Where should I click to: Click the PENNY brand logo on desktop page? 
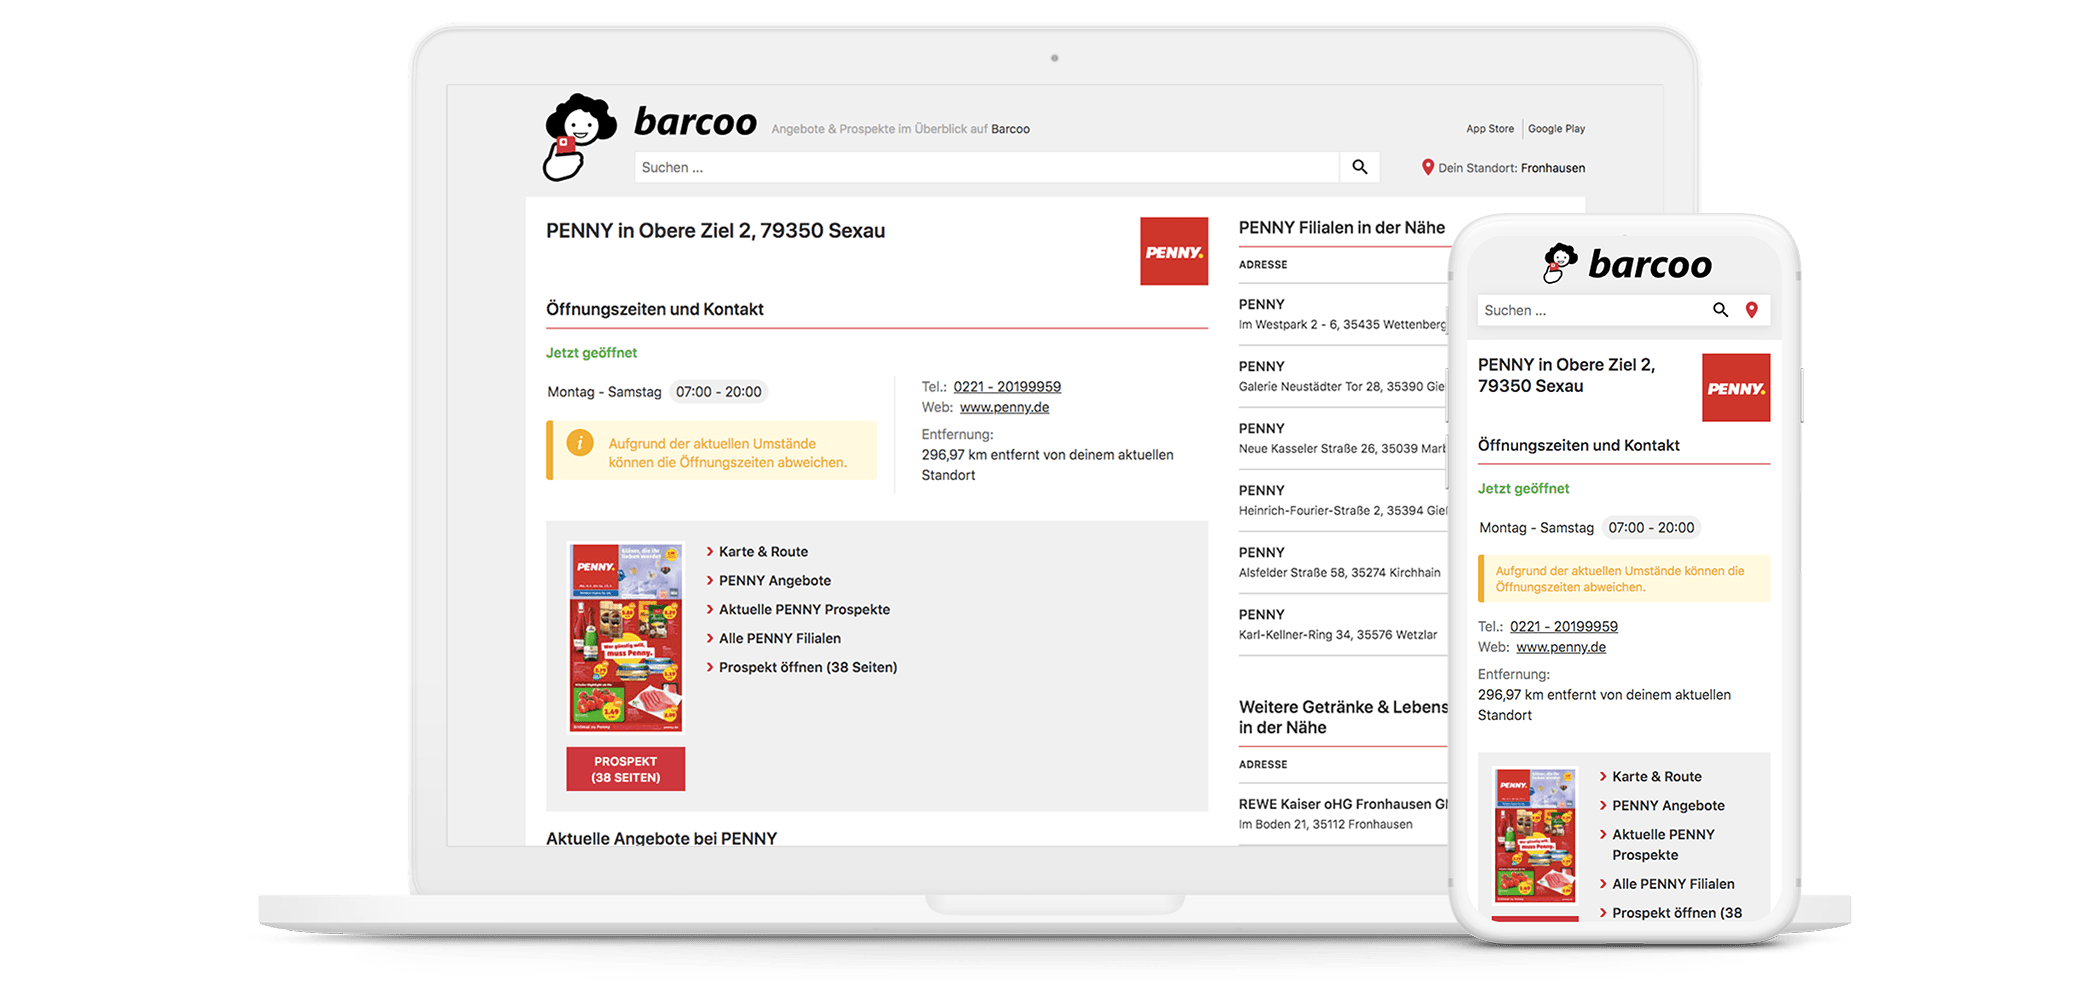pos(1173,252)
